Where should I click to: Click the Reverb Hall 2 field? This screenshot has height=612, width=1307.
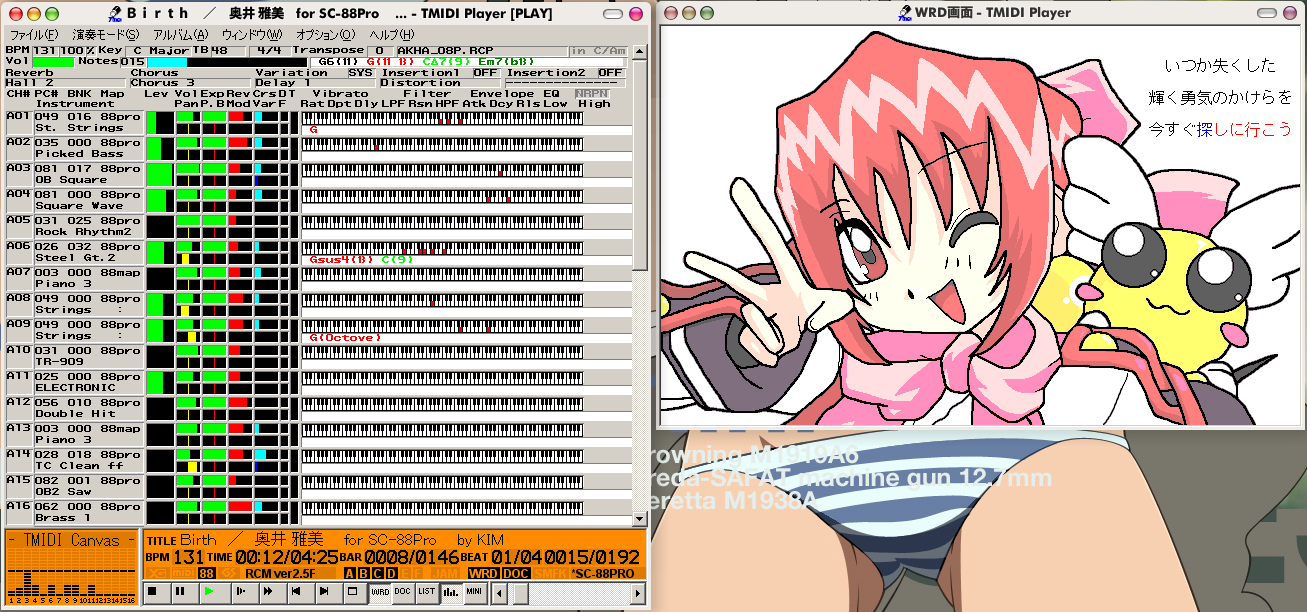click(65, 83)
